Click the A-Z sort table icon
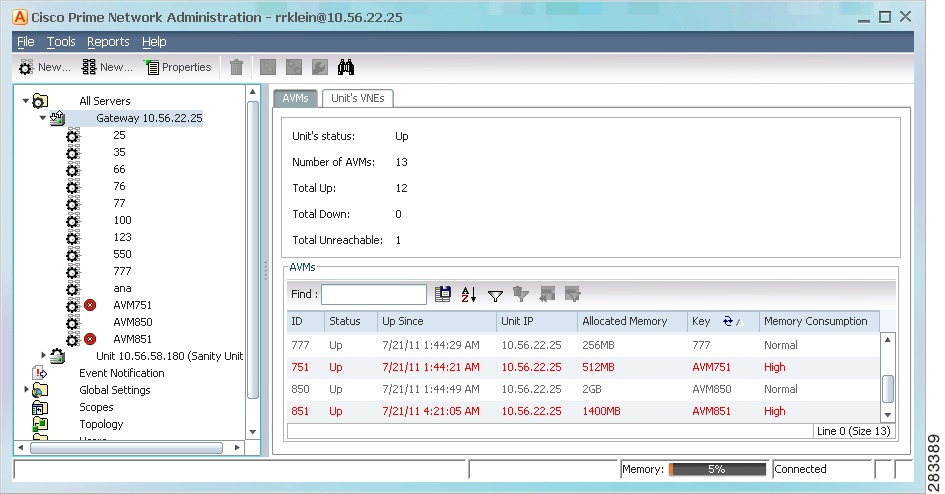Screen dimensions: 945x494 469,294
